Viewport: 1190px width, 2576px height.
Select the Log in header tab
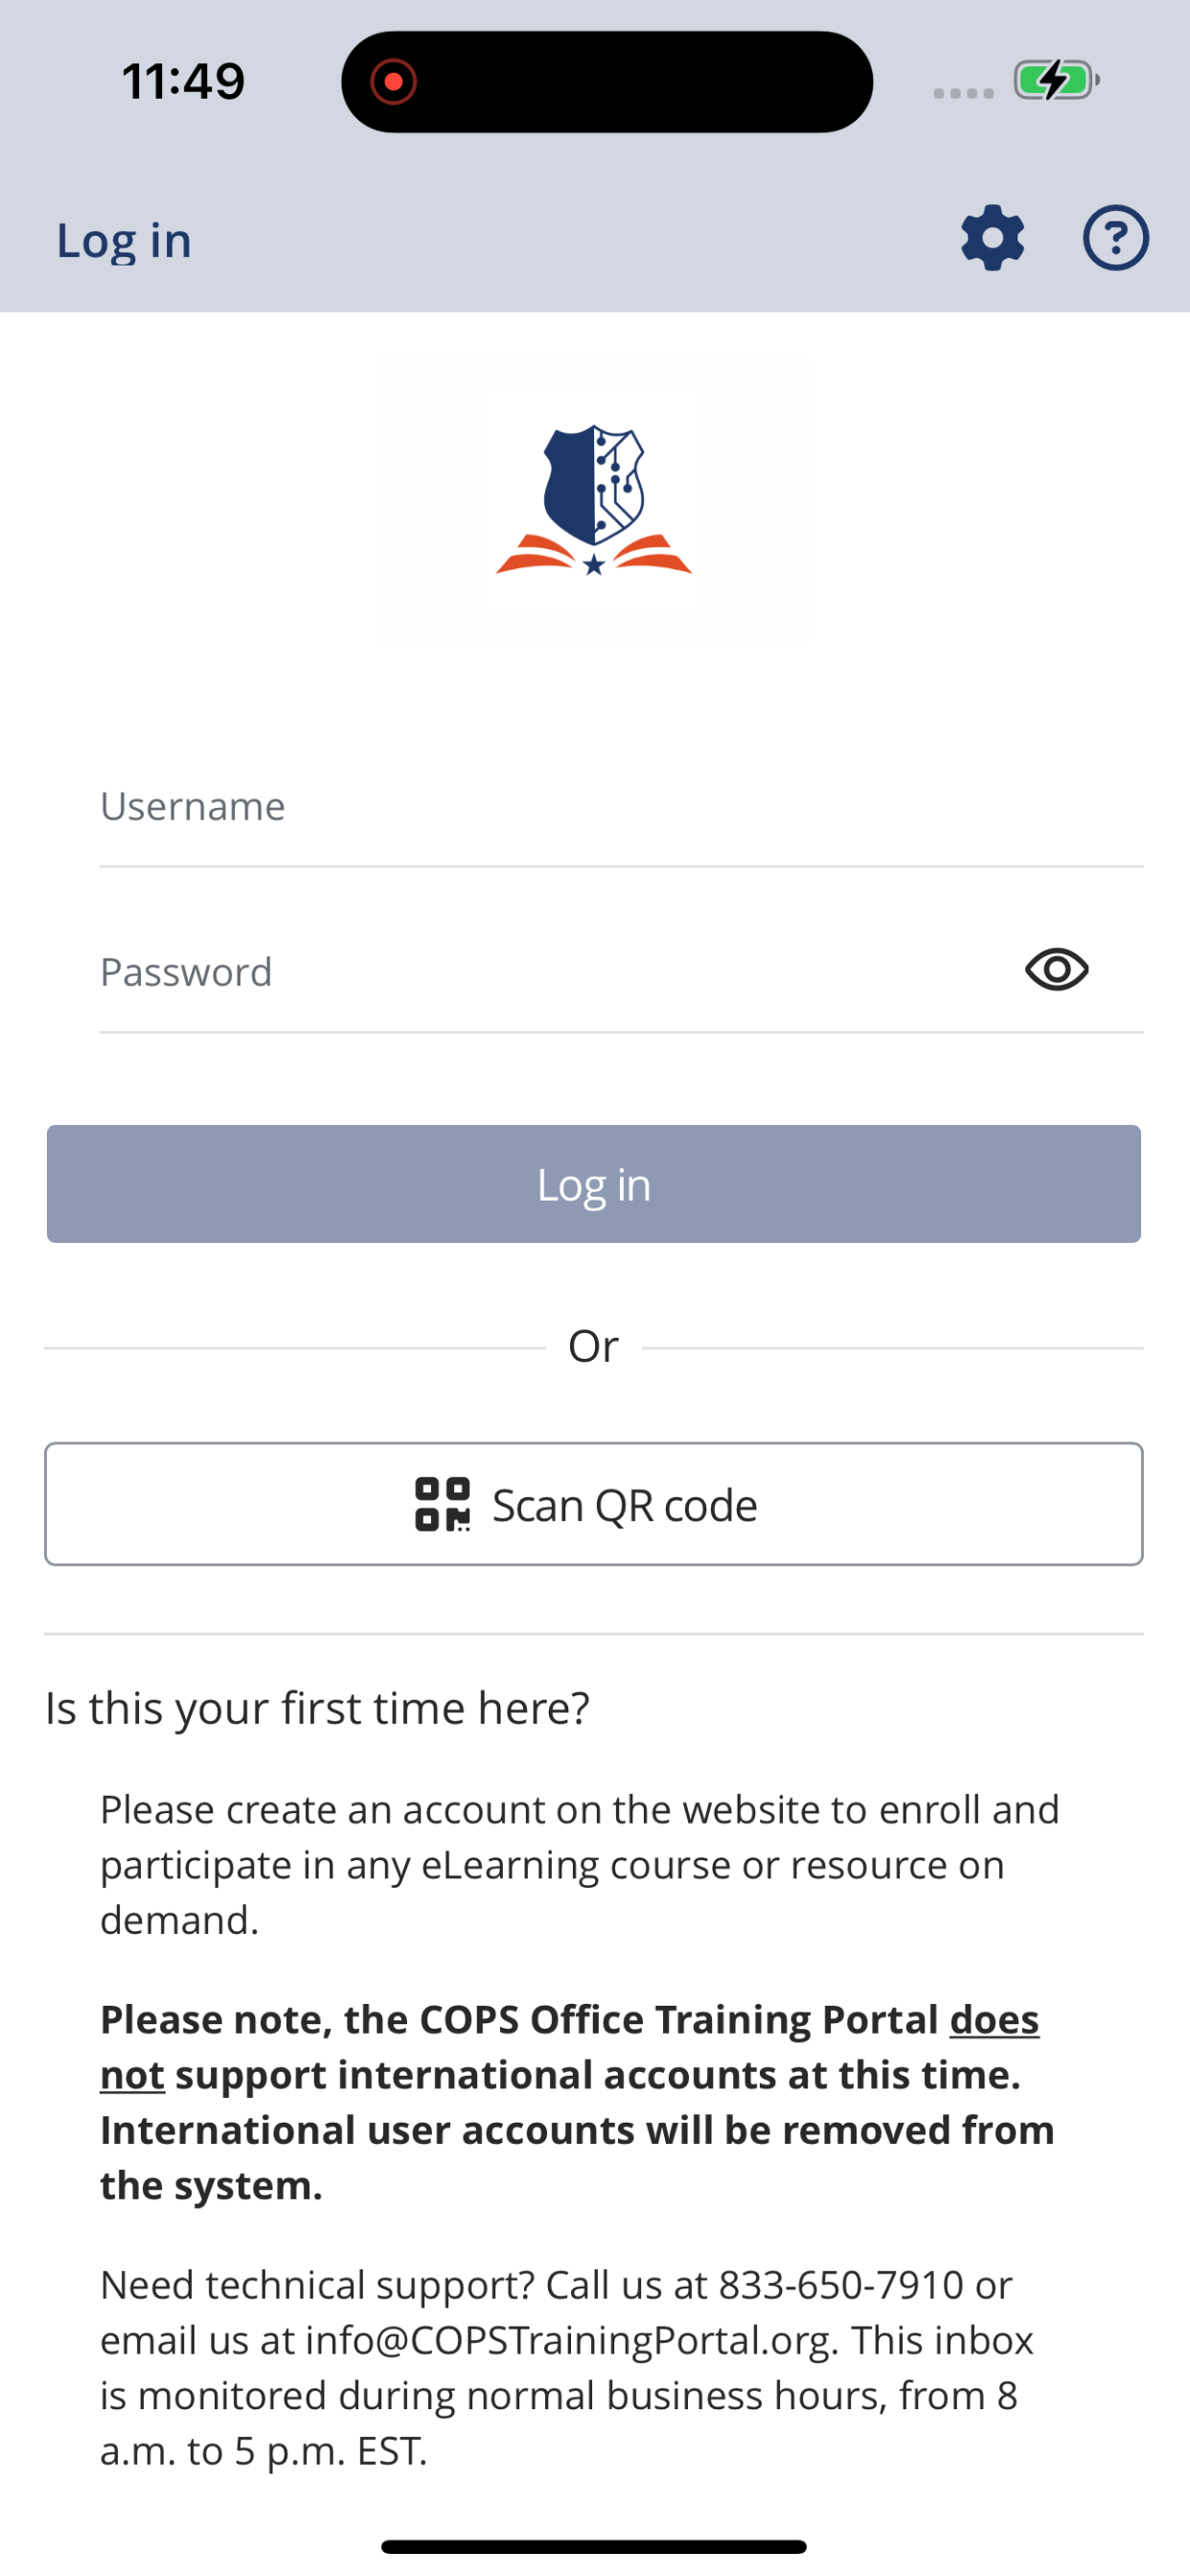(x=123, y=238)
